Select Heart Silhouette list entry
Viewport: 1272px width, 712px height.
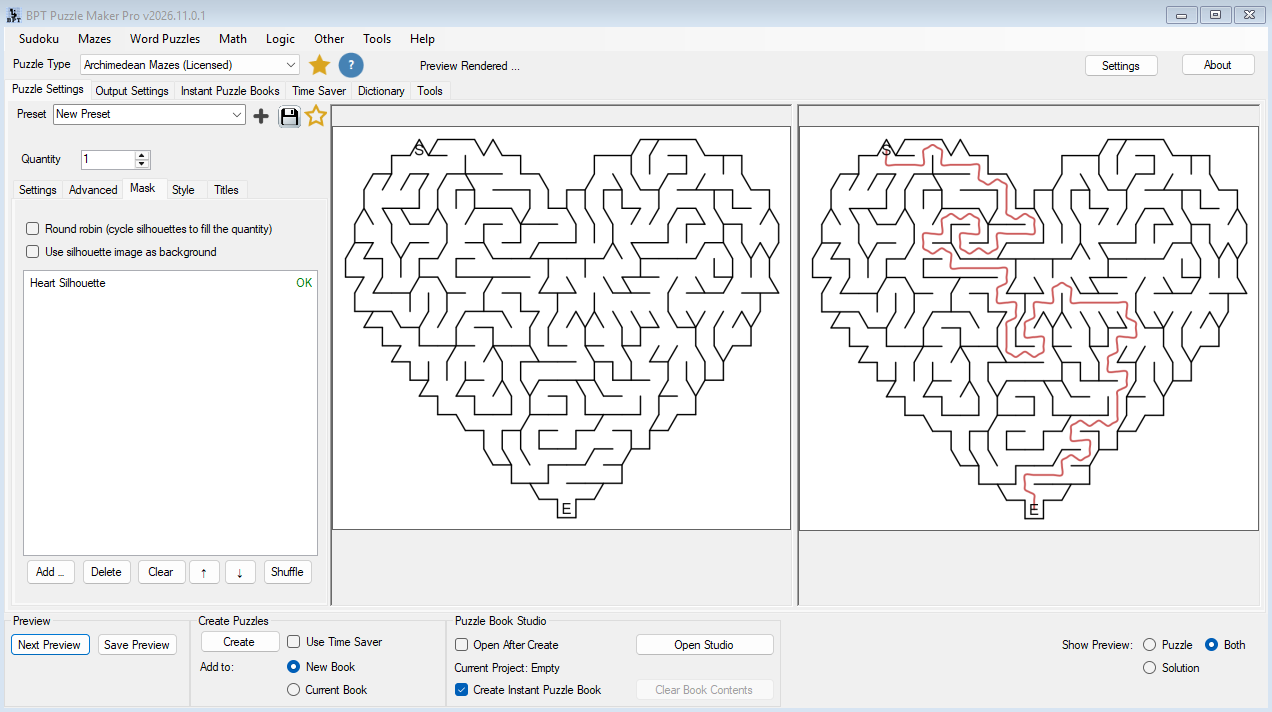pyautogui.click(x=170, y=283)
